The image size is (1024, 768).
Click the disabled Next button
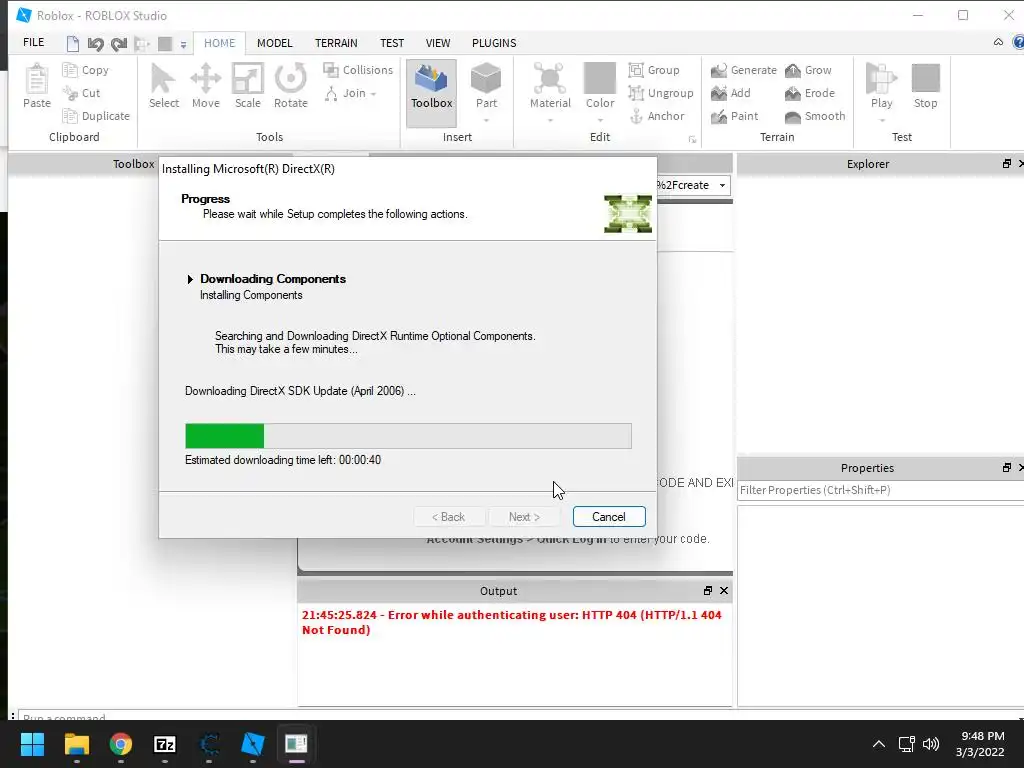coord(524,517)
